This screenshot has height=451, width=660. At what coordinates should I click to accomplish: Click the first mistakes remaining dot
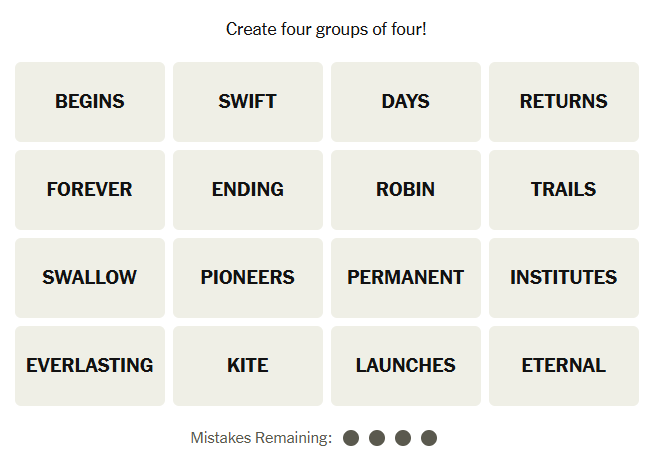point(351,438)
